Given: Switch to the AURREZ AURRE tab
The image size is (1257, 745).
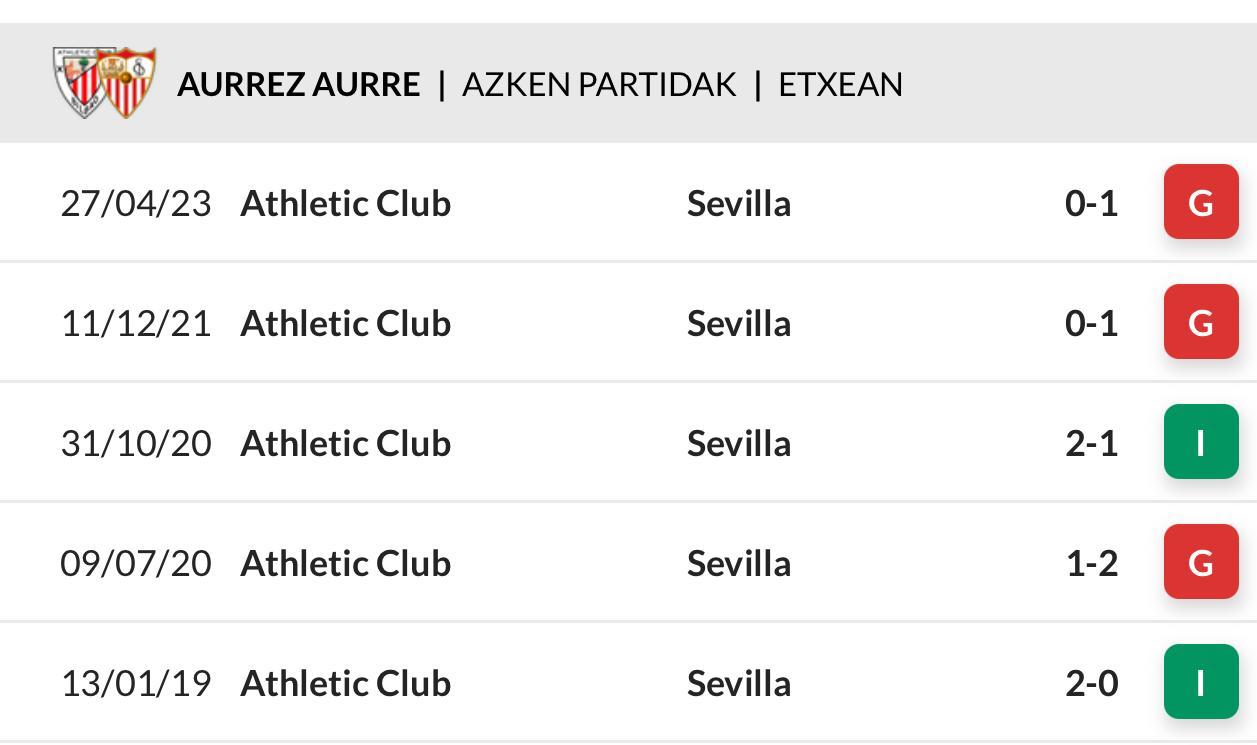Looking at the screenshot, I should pyautogui.click(x=299, y=84).
